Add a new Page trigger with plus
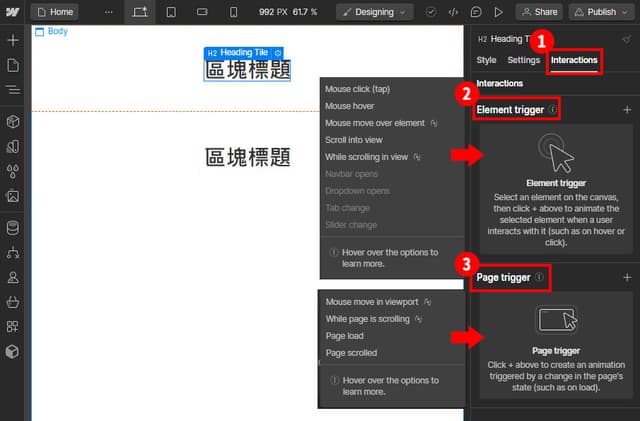The image size is (640, 421). 627,278
